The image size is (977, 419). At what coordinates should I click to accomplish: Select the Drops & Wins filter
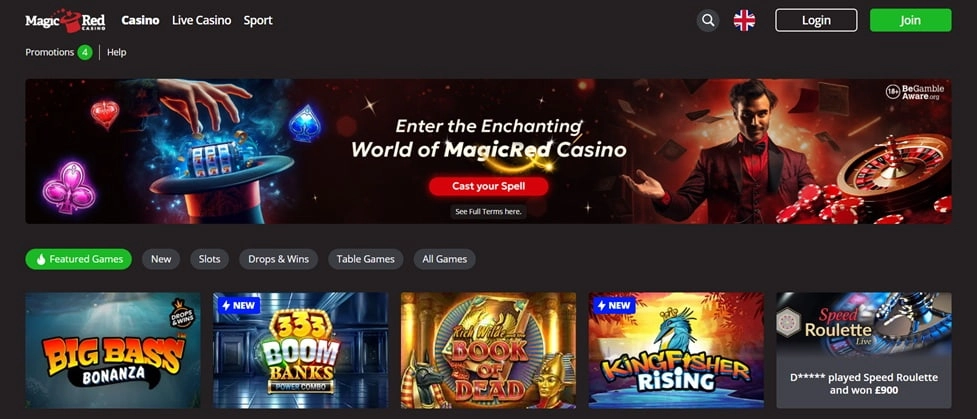point(279,259)
